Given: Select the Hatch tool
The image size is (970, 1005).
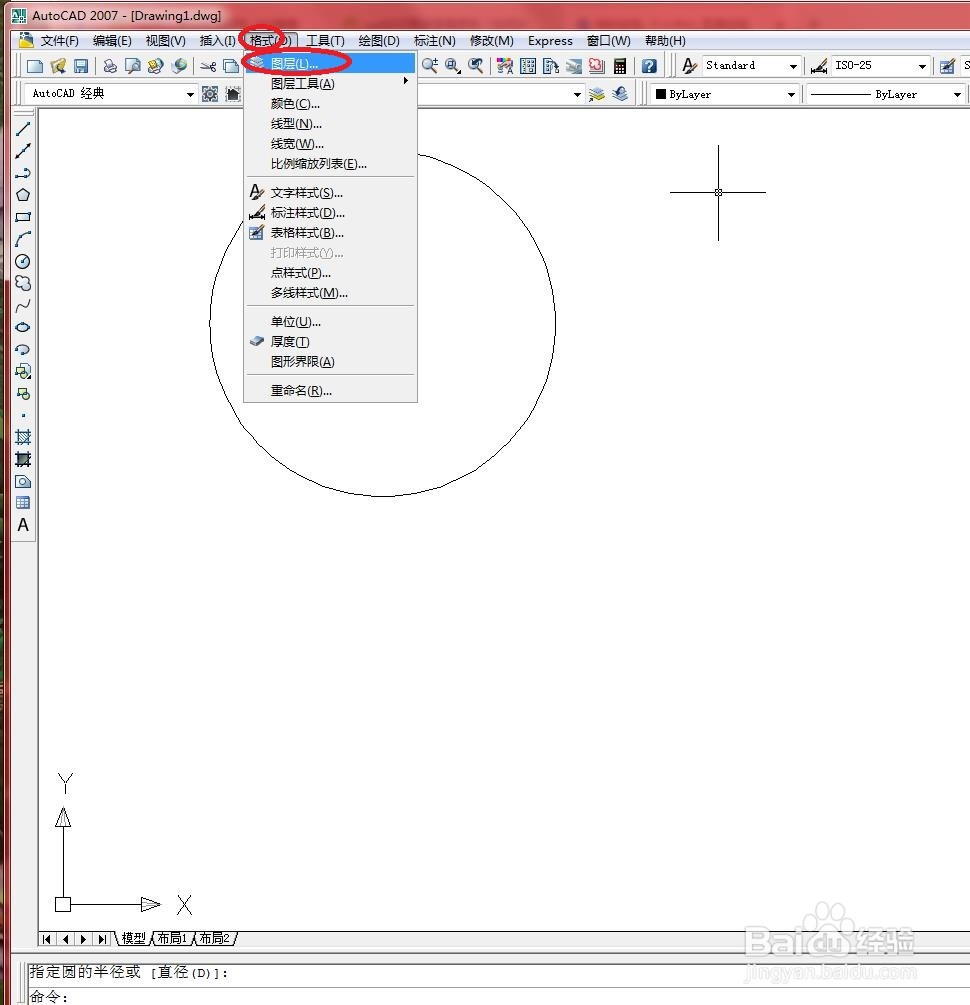Looking at the screenshot, I should [23, 437].
